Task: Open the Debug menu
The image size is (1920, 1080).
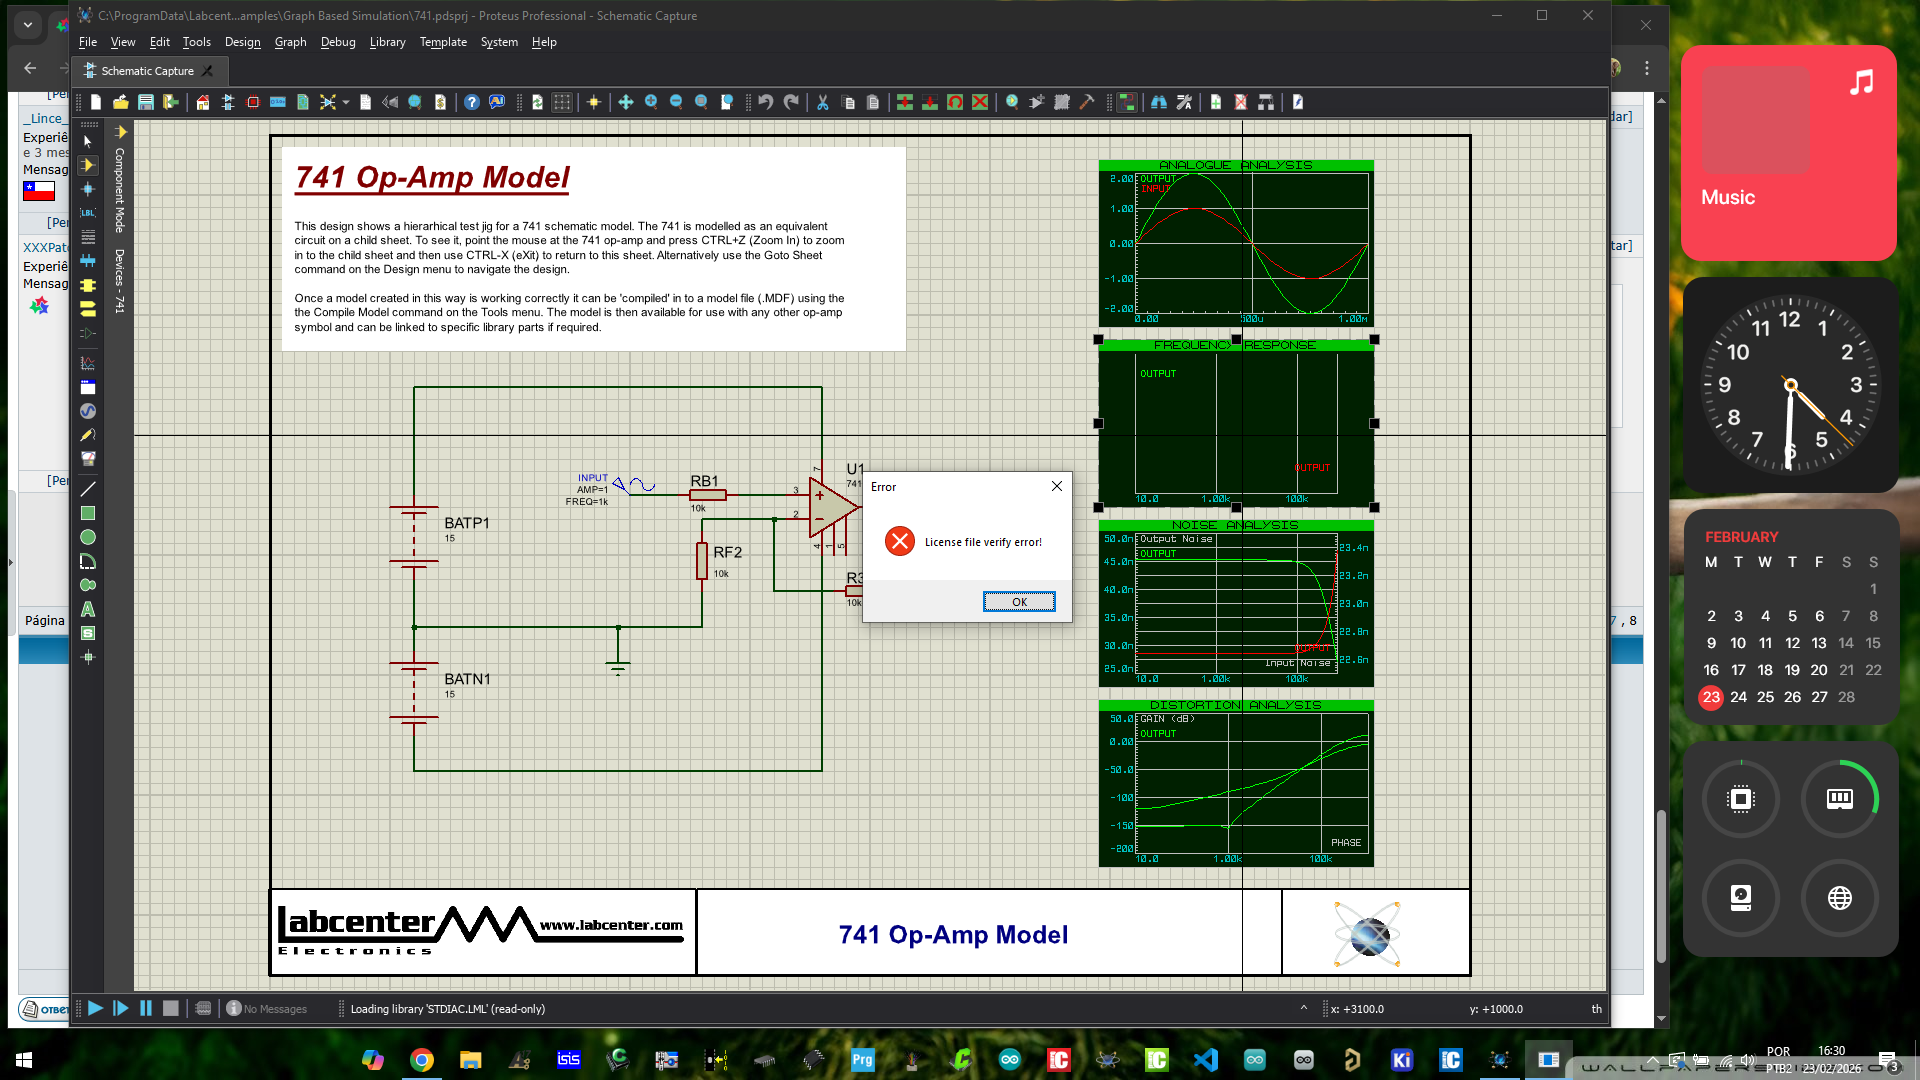Action: 338,42
